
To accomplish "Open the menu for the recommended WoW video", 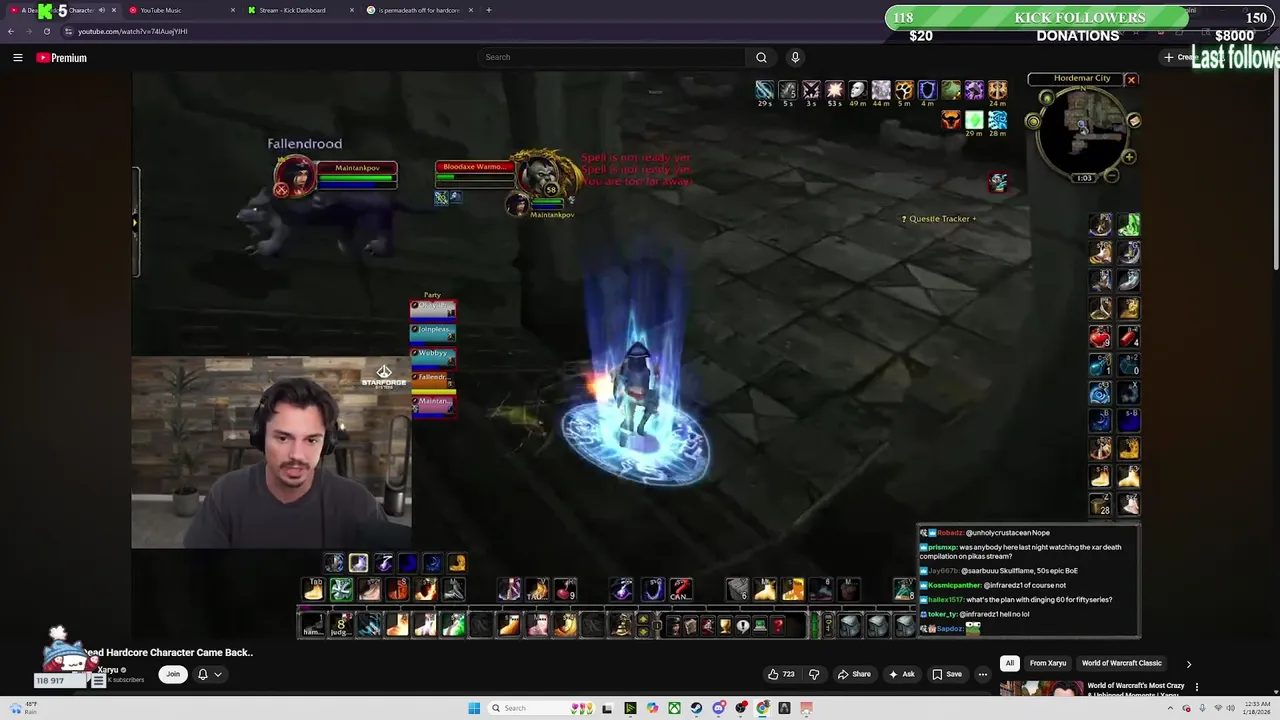I will tap(1197, 687).
